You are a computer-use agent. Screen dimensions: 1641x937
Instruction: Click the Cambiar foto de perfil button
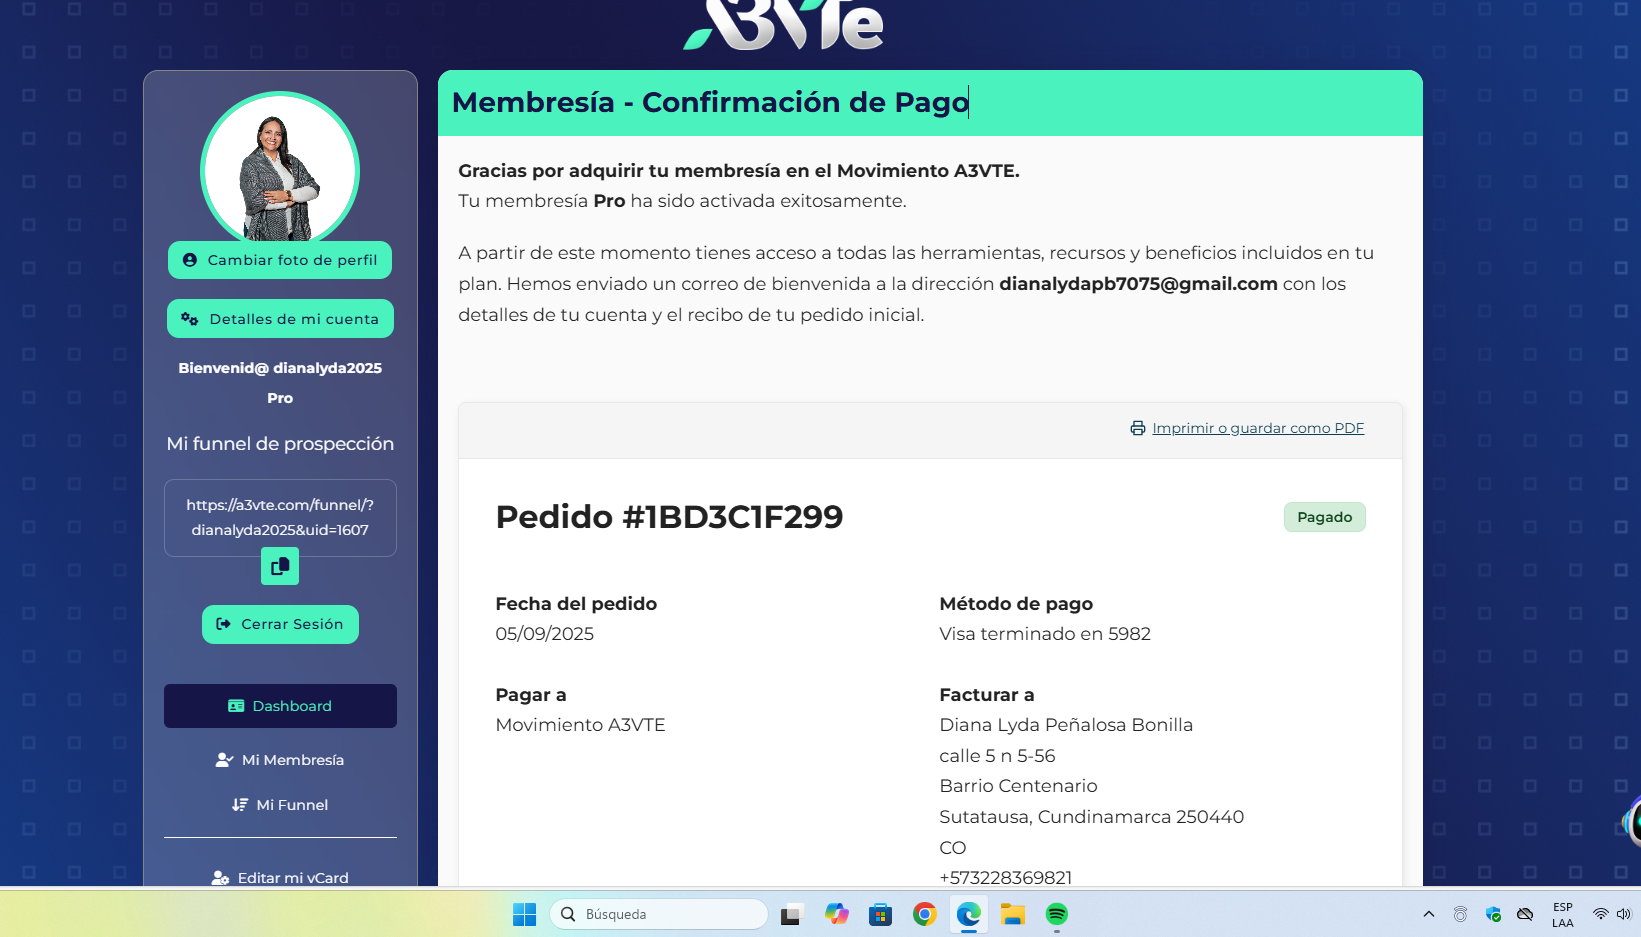[280, 260]
